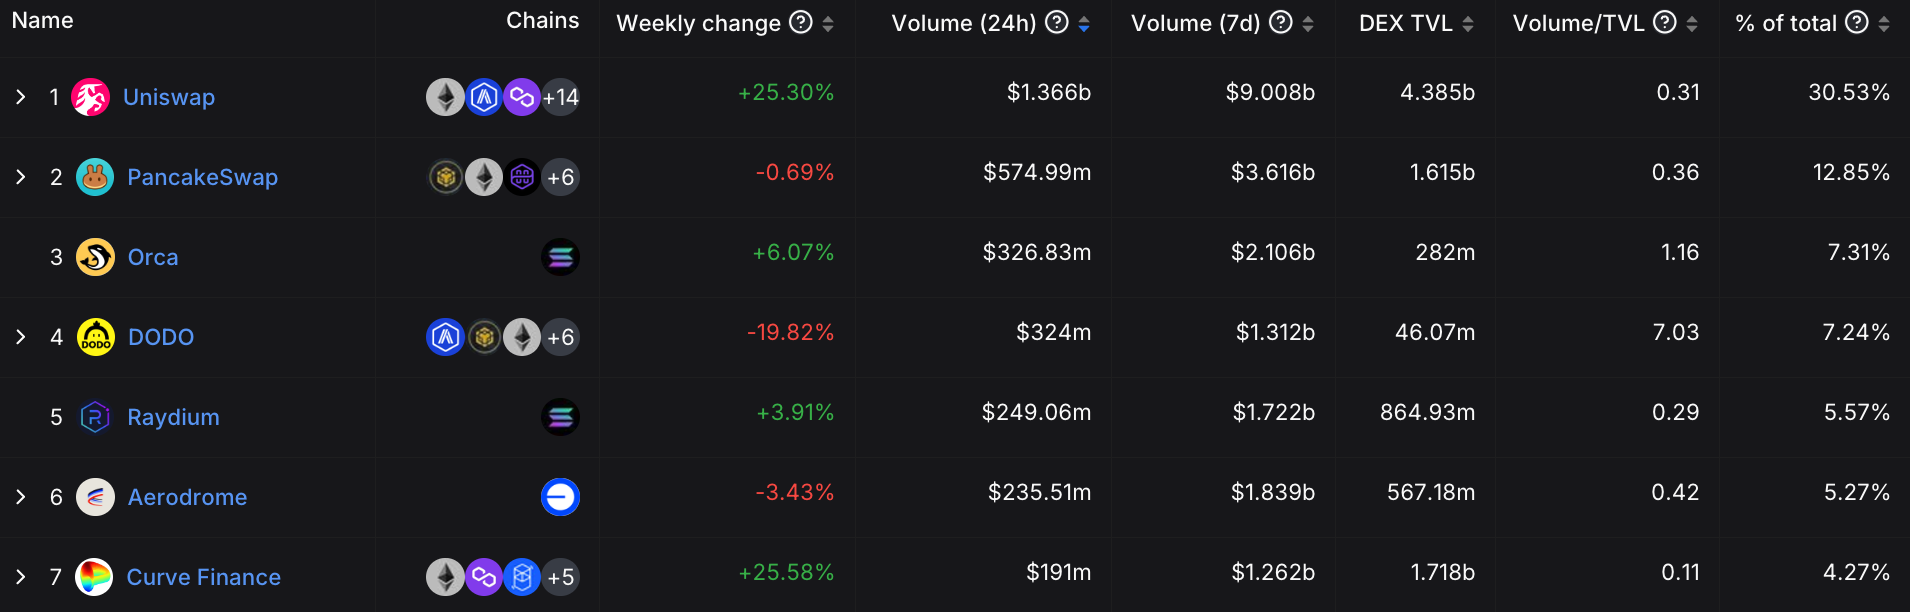
Task: Click the help icon next to Volume (24h)
Action: [1057, 22]
